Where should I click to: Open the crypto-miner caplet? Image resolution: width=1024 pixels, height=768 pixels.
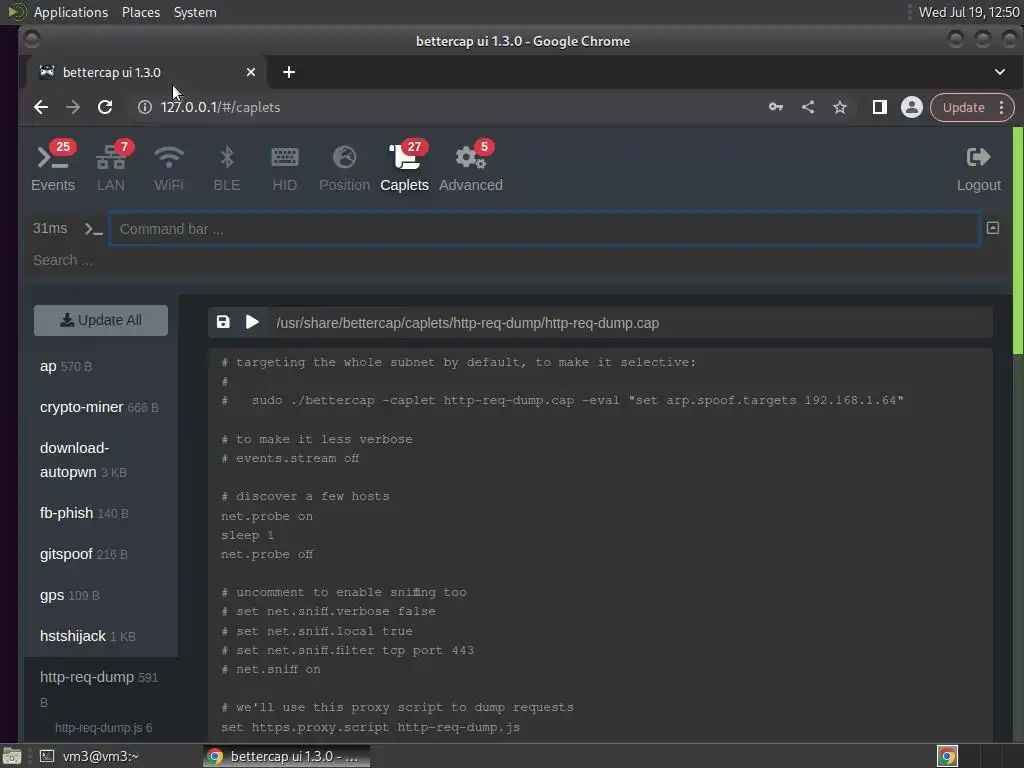coord(101,407)
